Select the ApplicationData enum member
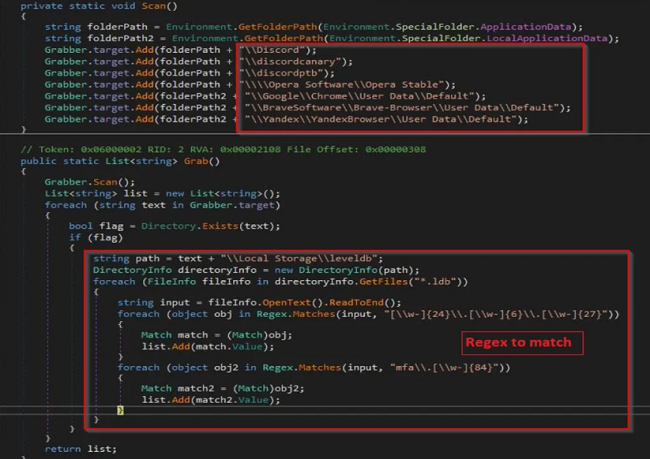Screen dimensions: 650x459 (526, 27)
